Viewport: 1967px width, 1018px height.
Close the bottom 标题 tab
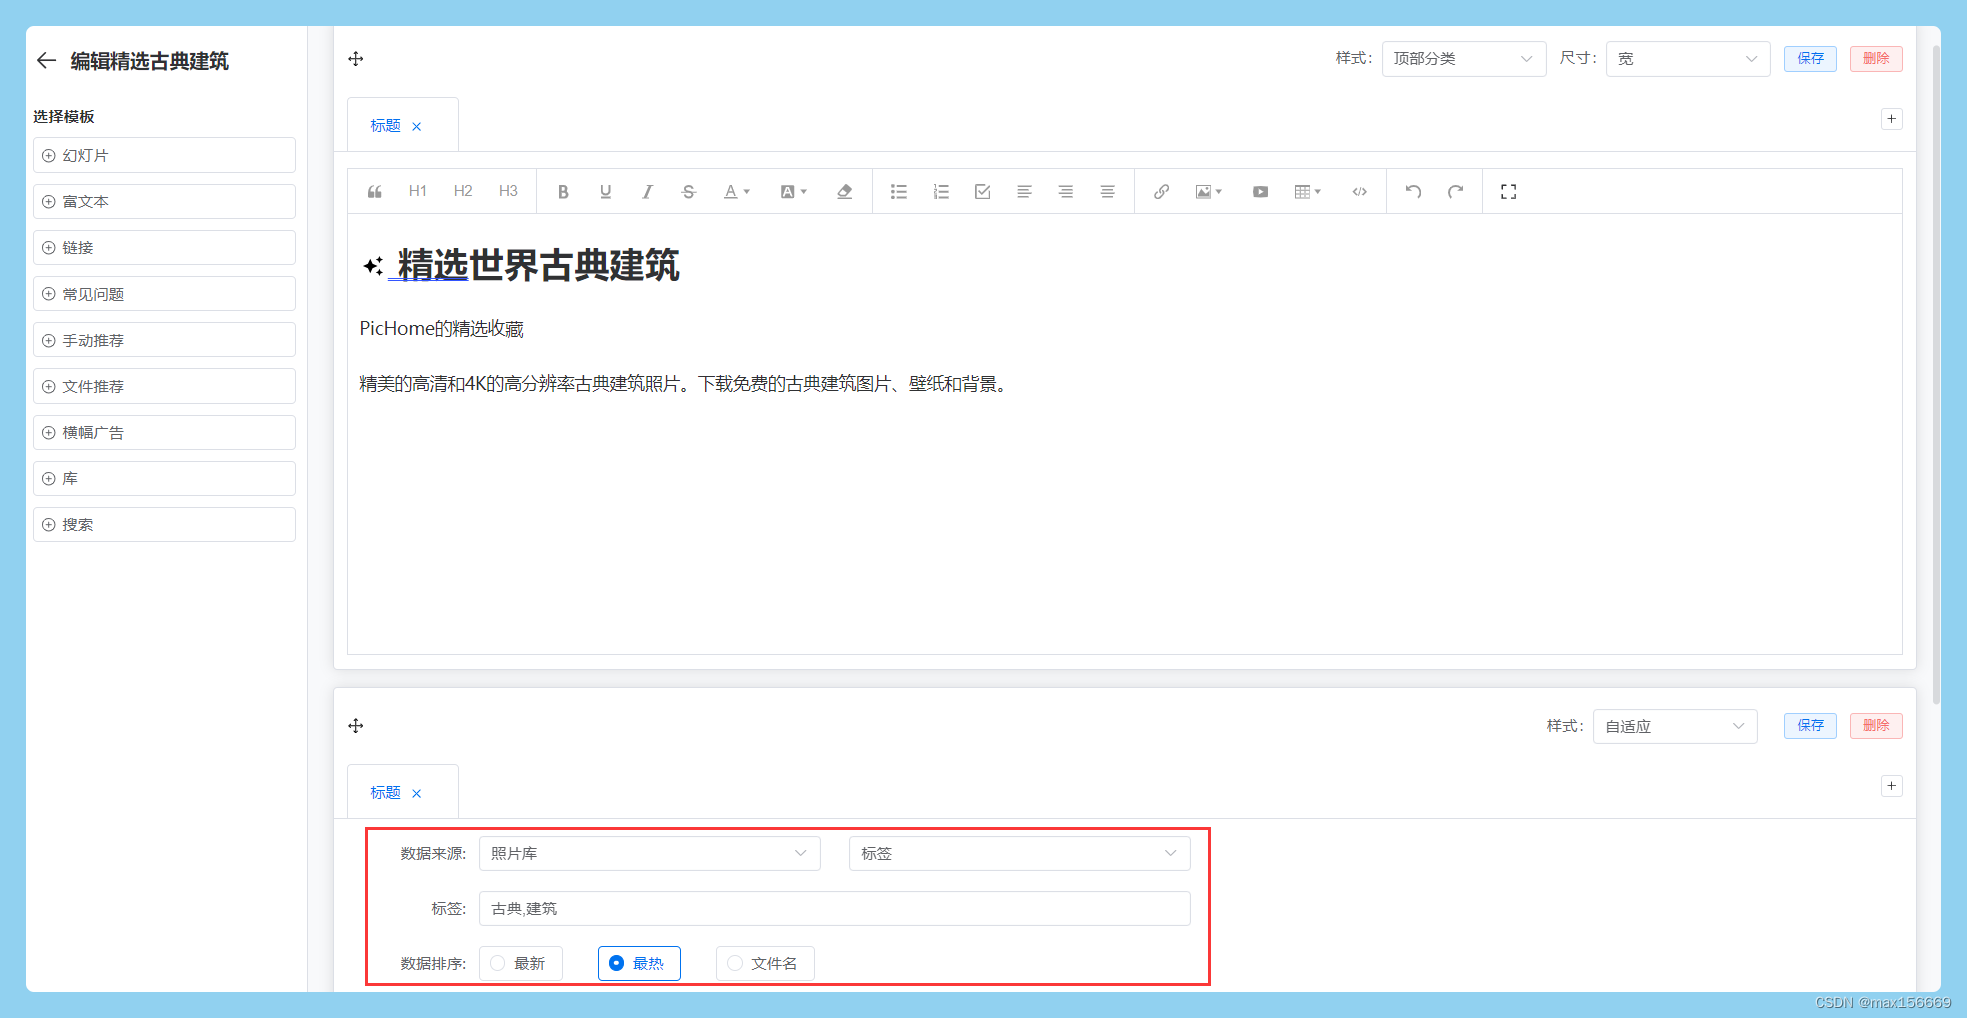[x=417, y=794]
